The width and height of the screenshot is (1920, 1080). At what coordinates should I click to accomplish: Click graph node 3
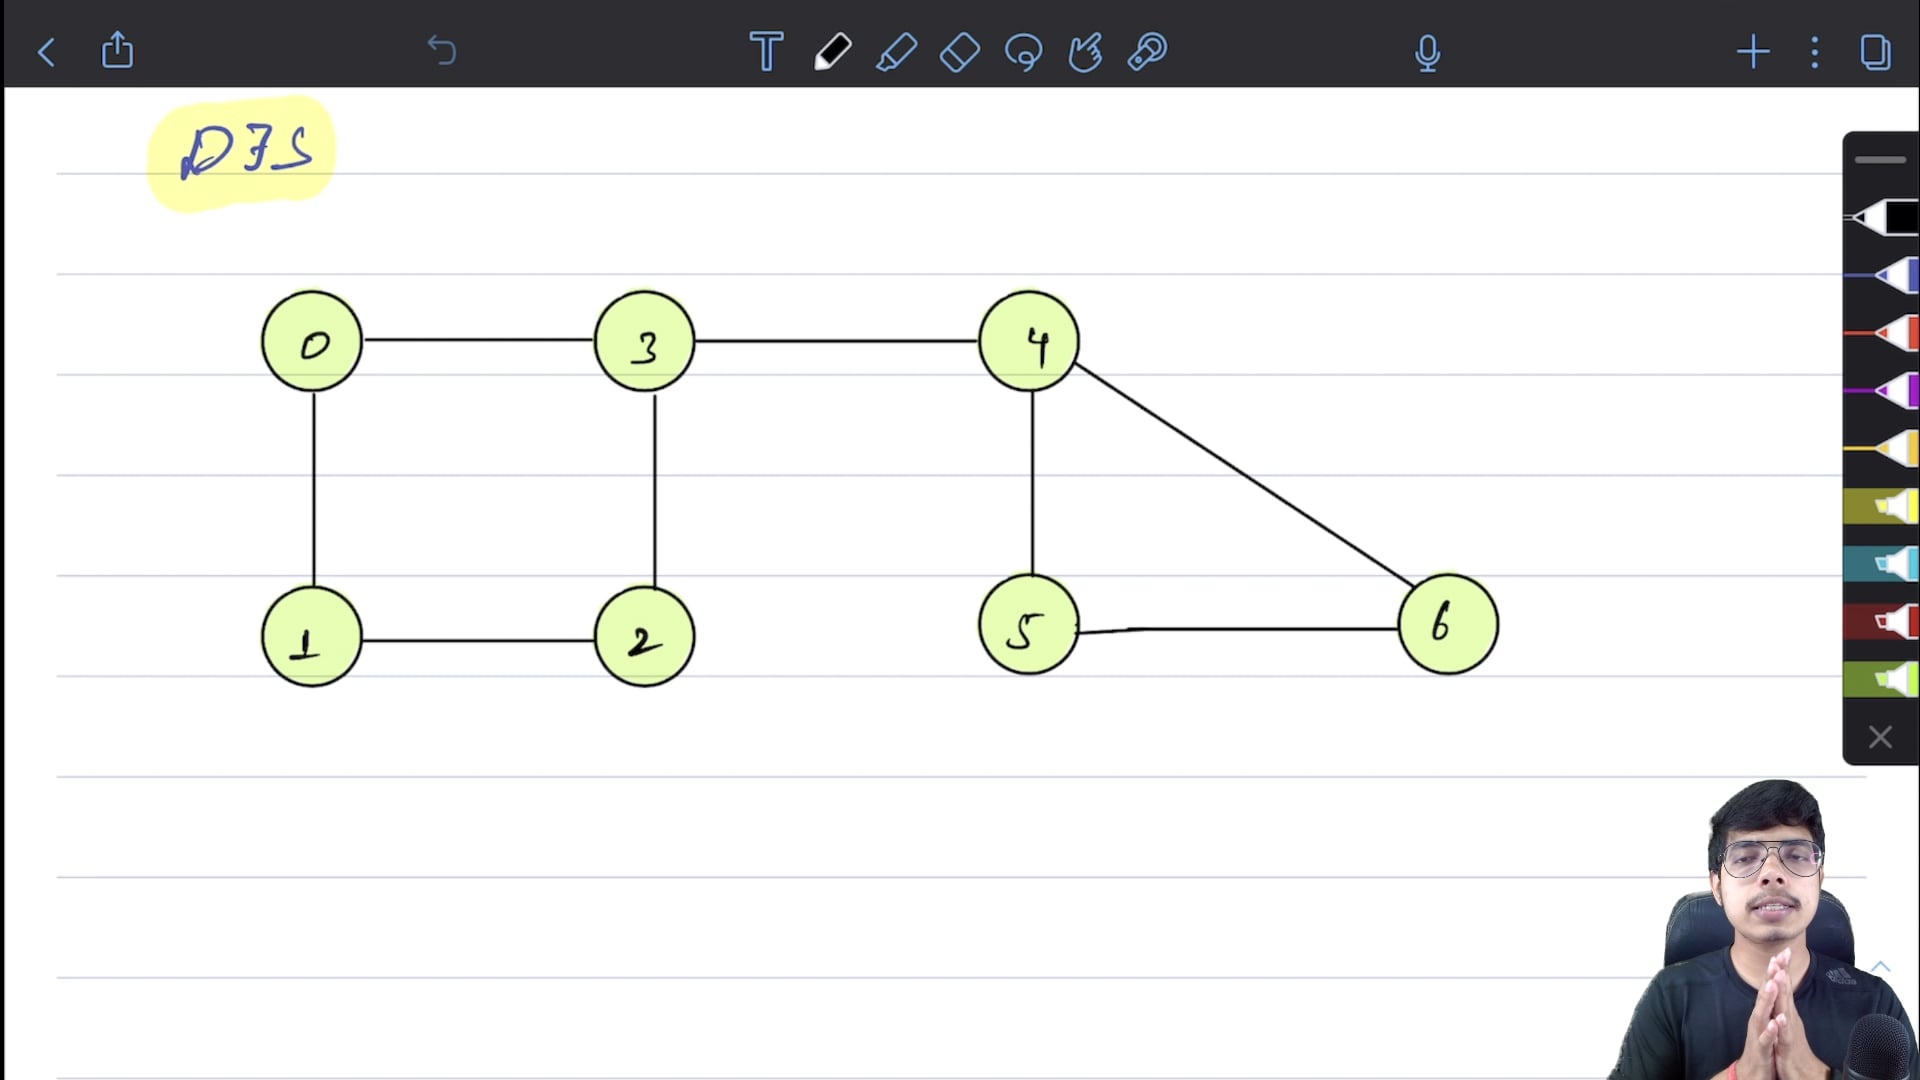tap(645, 341)
